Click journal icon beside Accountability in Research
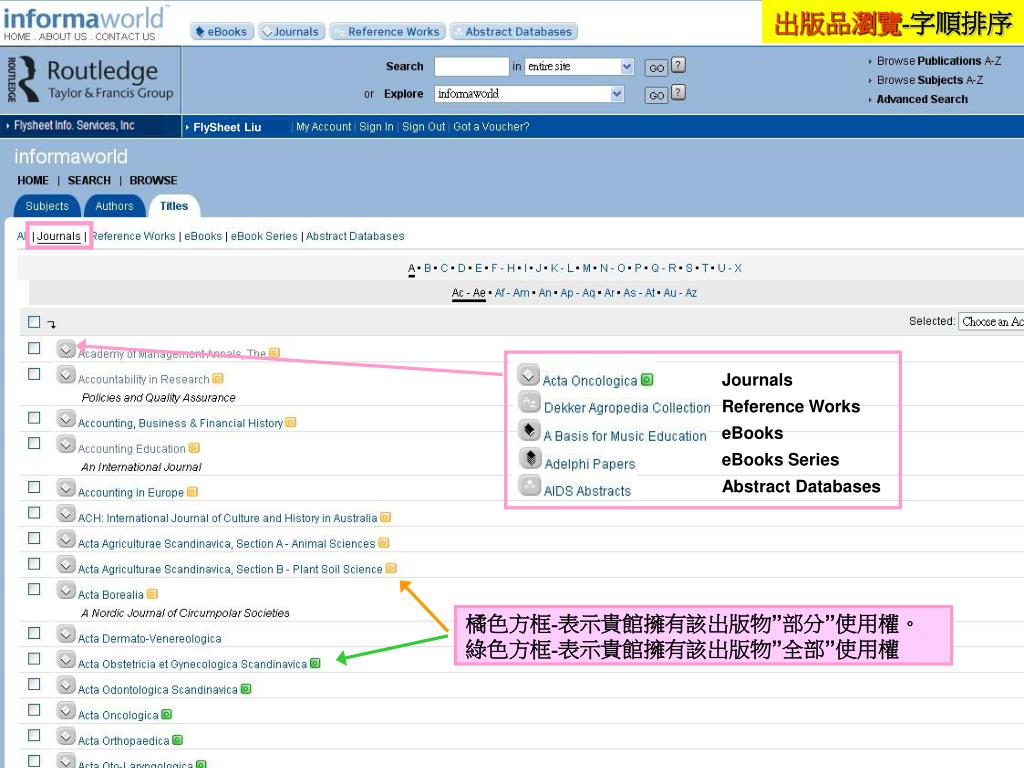Viewport: 1024px width, 768px height. [x=66, y=374]
